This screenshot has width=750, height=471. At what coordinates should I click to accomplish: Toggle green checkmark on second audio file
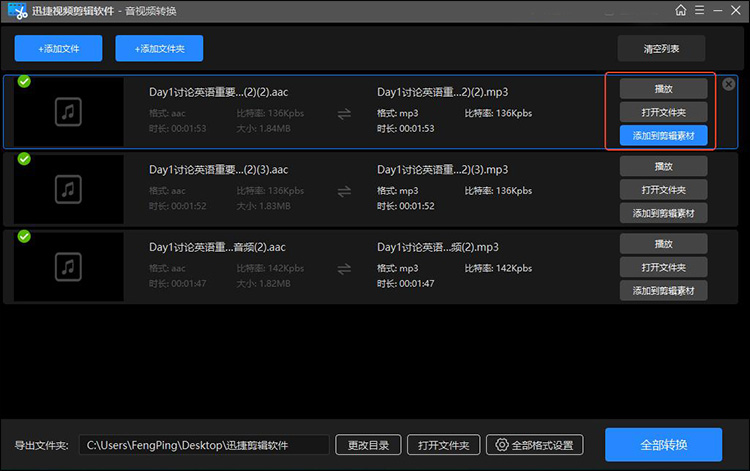tap(24, 158)
